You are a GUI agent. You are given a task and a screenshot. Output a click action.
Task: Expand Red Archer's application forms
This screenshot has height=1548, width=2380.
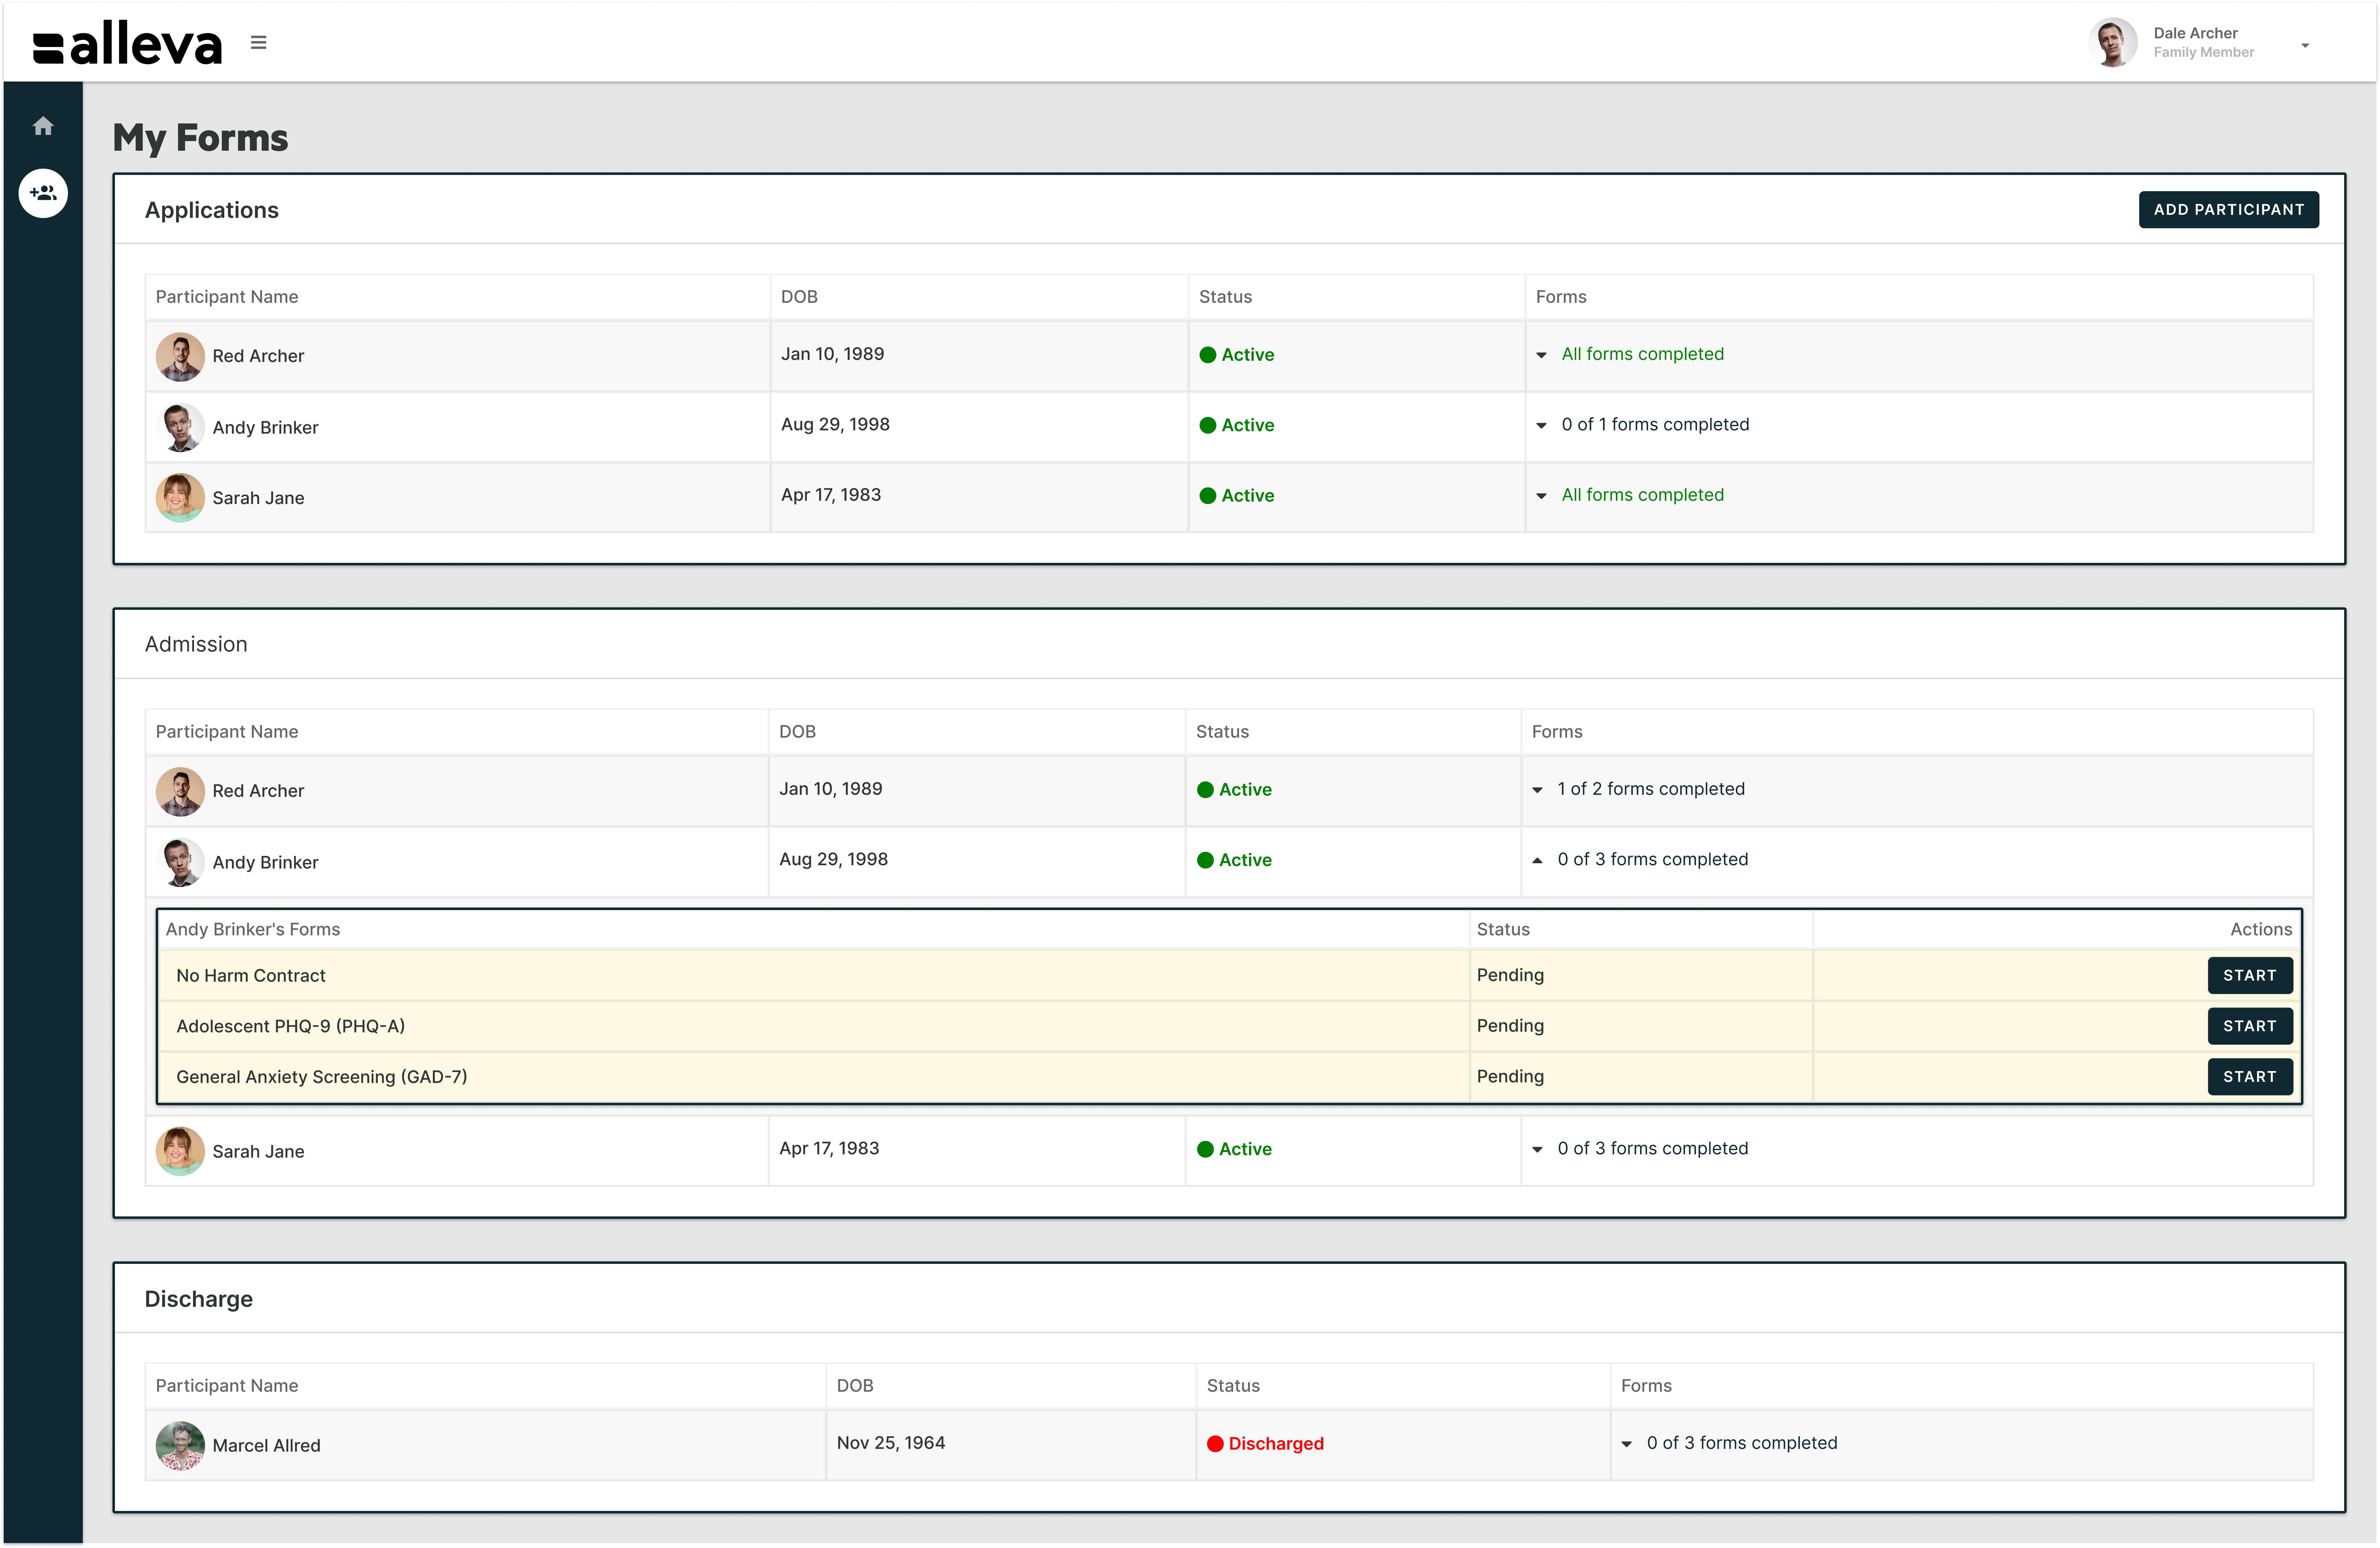point(1541,355)
